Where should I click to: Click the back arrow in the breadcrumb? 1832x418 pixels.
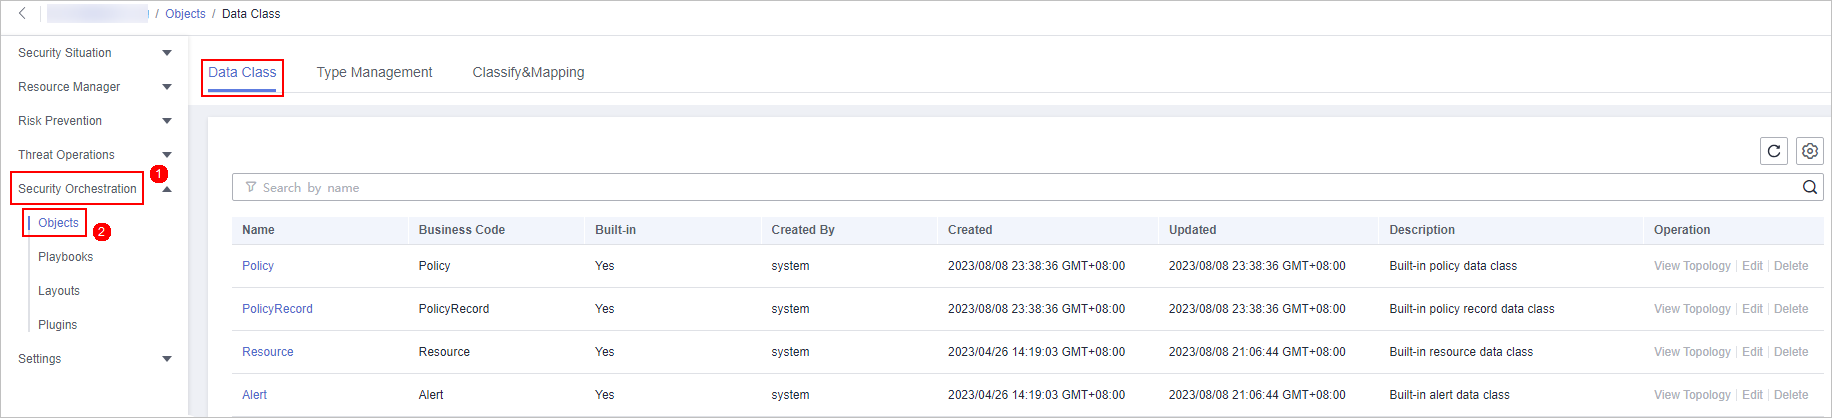coord(22,14)
